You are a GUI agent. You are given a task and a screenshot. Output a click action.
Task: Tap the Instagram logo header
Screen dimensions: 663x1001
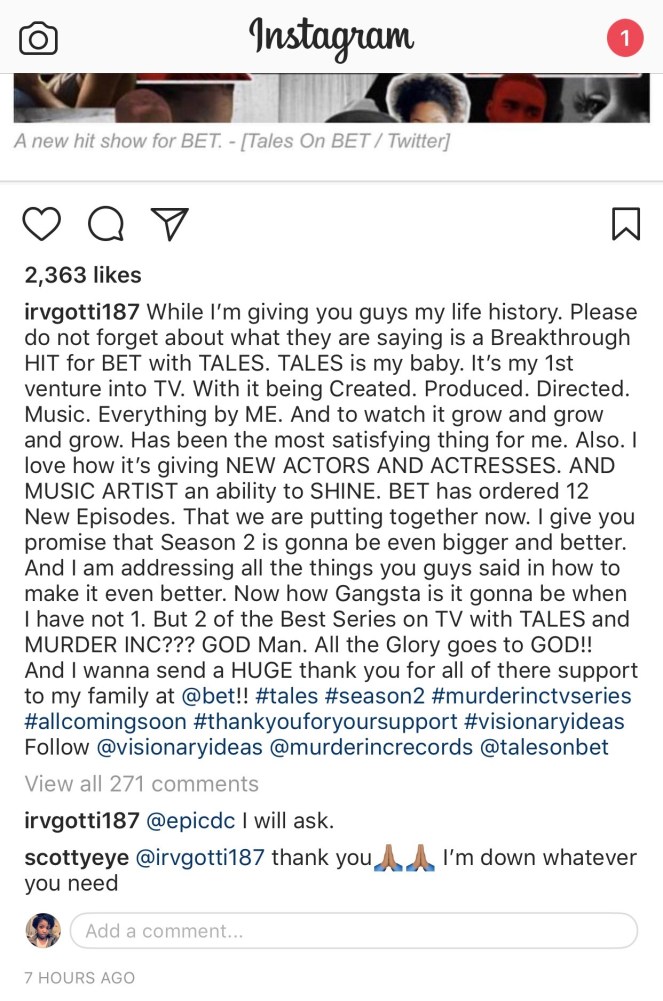[331, 38]
